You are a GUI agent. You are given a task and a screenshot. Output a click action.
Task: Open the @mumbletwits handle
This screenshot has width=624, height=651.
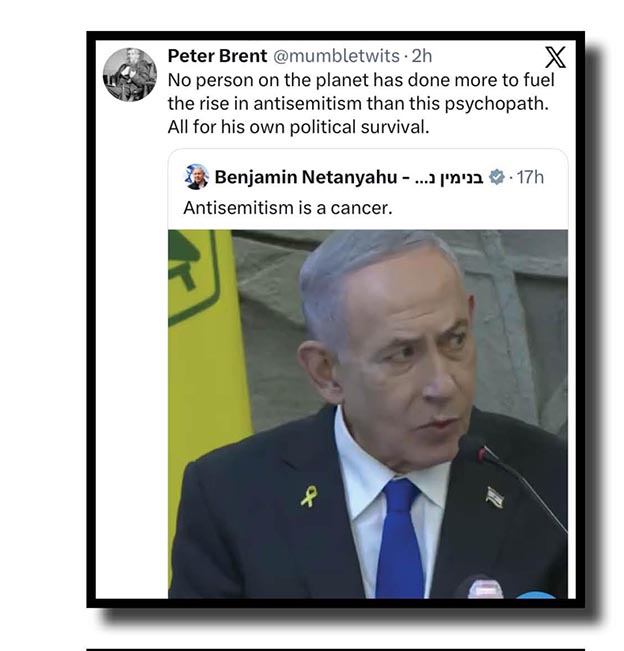(336, 56)
